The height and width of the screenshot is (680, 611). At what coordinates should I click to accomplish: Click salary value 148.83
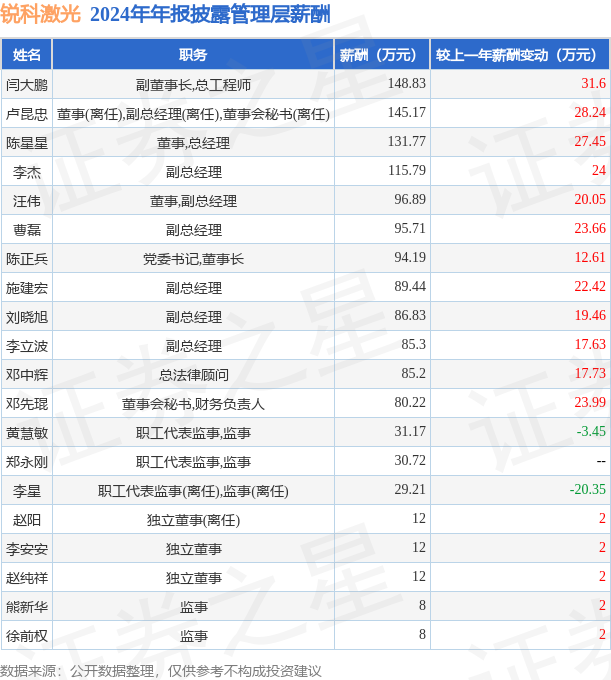(407, 83)
